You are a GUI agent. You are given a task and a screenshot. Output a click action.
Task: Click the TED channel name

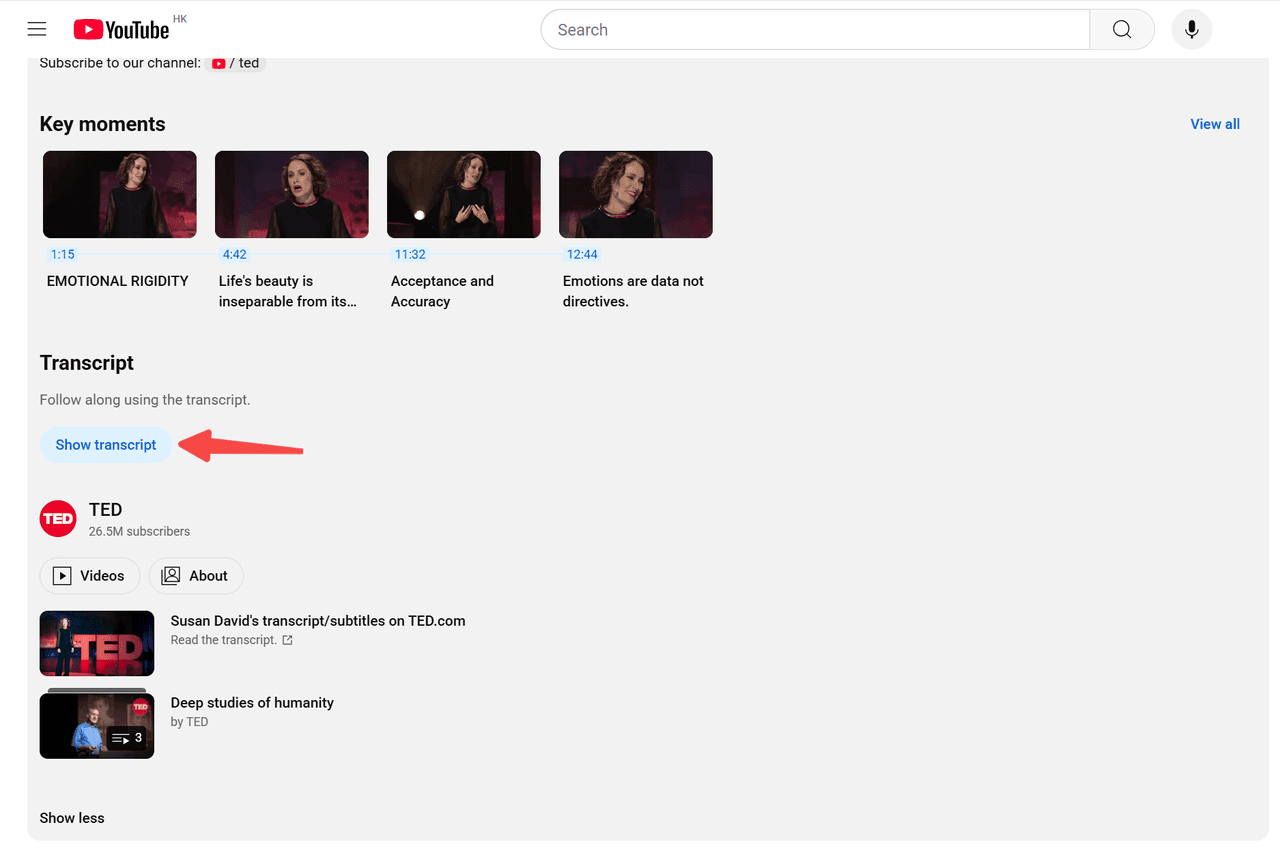105,510
